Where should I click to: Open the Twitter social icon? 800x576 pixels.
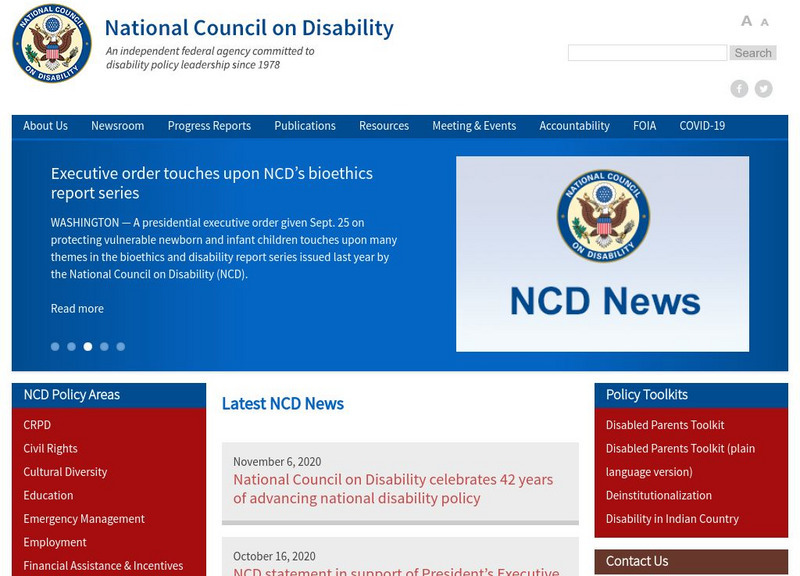[763, 89]
